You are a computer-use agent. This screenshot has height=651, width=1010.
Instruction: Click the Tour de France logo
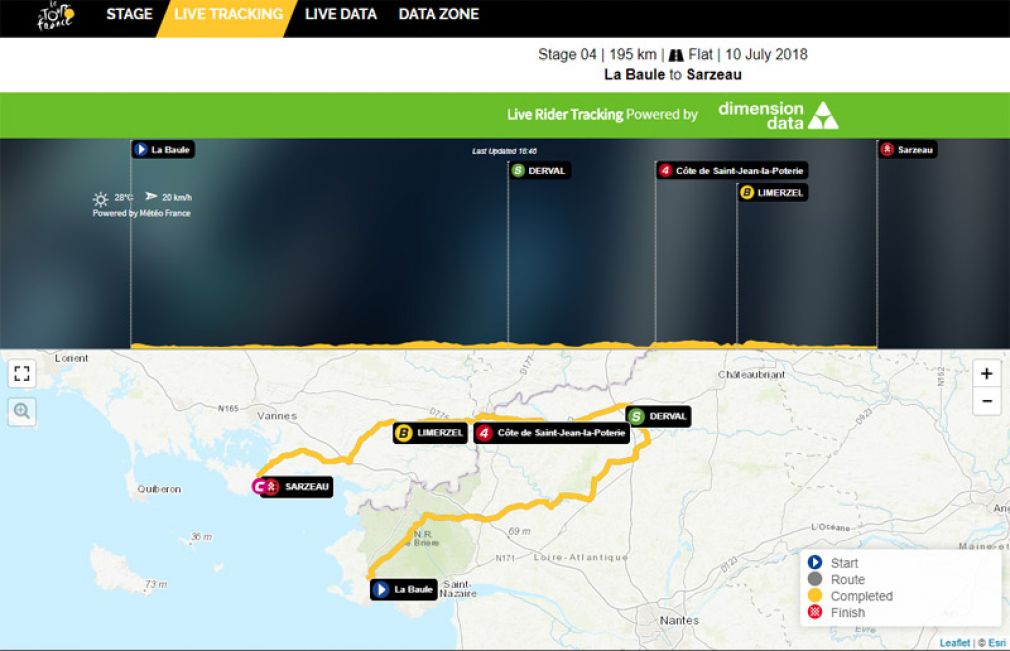click(56, 15)
